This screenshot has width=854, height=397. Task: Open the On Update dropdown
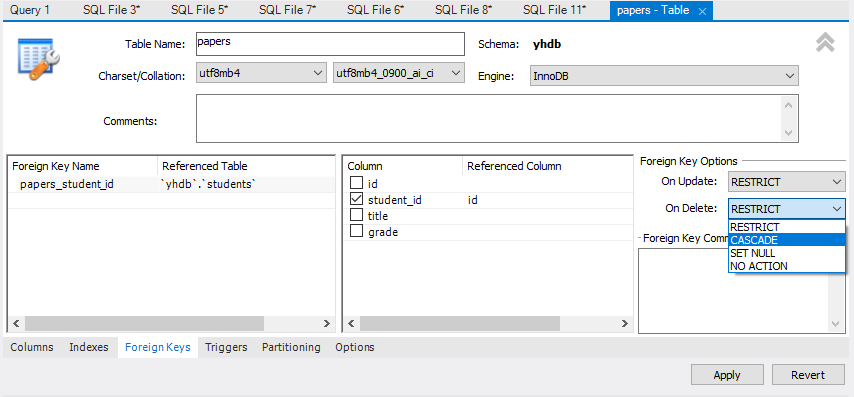pos(786,182)
